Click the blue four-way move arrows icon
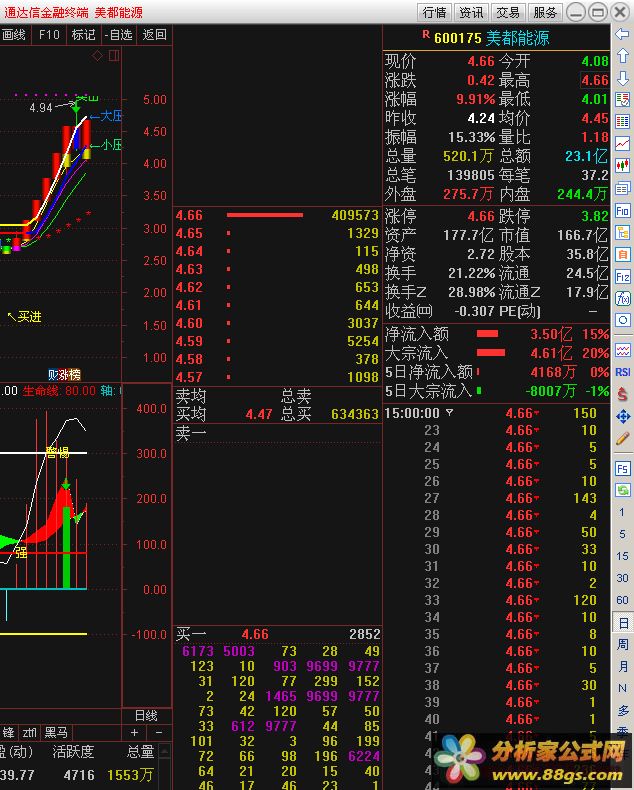This screenshot has width=634, height=790. pyautogui.click(x=622, y=416)
